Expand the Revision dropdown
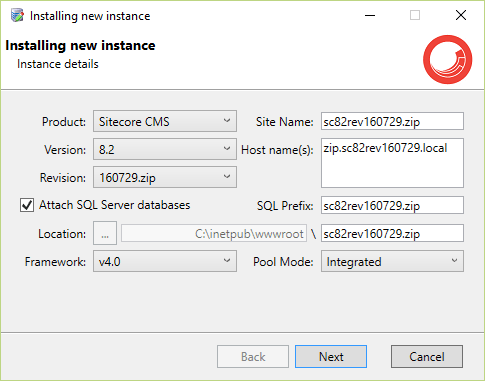485x381 pixels. 165,177
